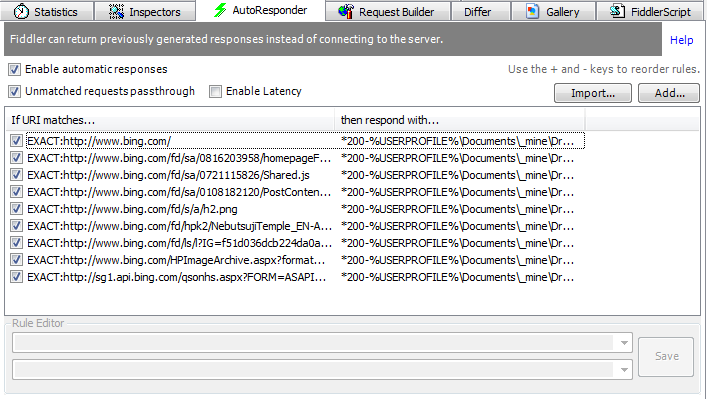Open the lower Rule Editor dropdown arrow
This screenshot has width=707, height=399.
pyautogui.click(x=624, y=370)
